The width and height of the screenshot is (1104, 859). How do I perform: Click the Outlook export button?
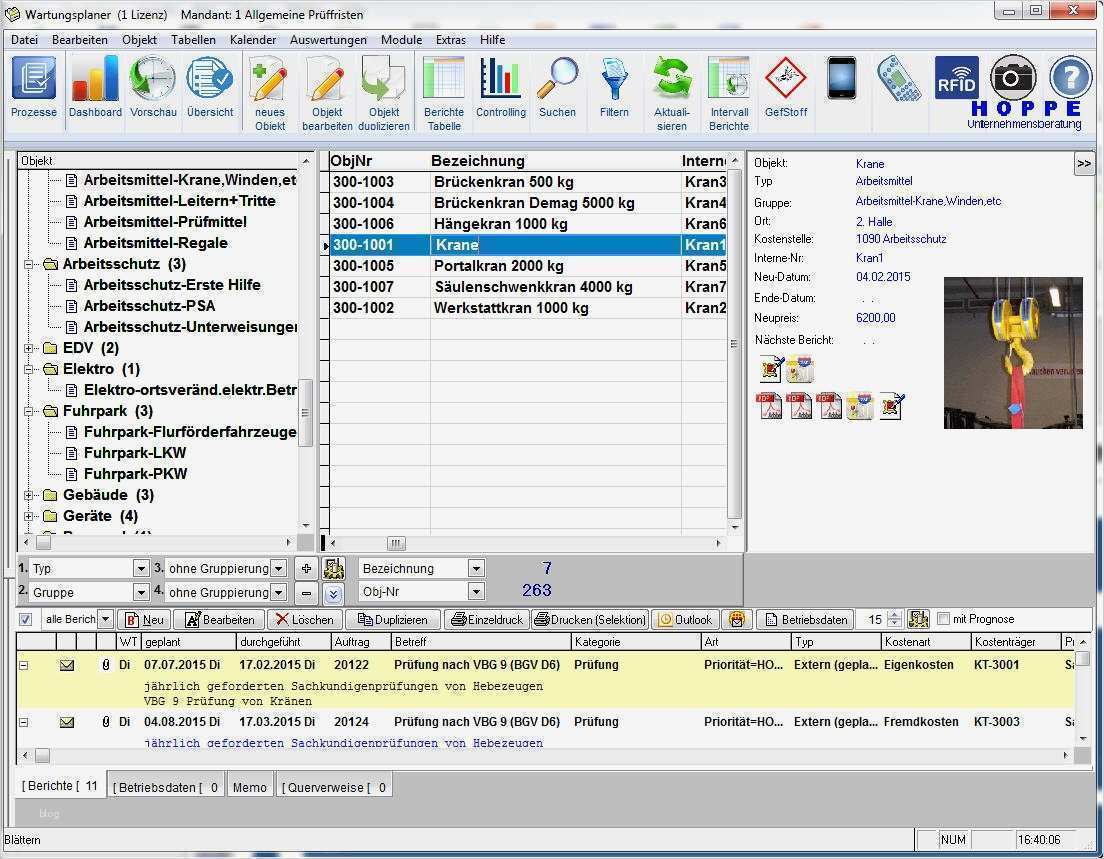(685, 619)
